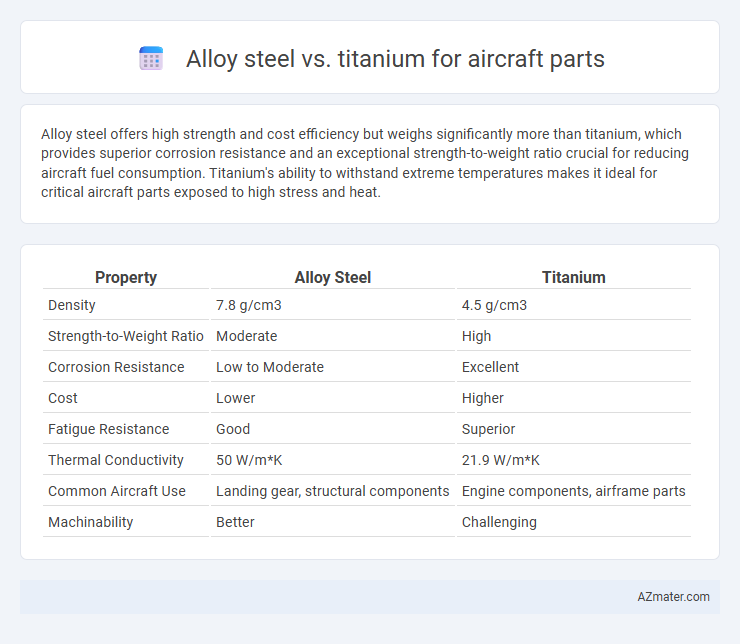
Task: Click the 'Alloy Steel' column header
Action: coord(333,277)
